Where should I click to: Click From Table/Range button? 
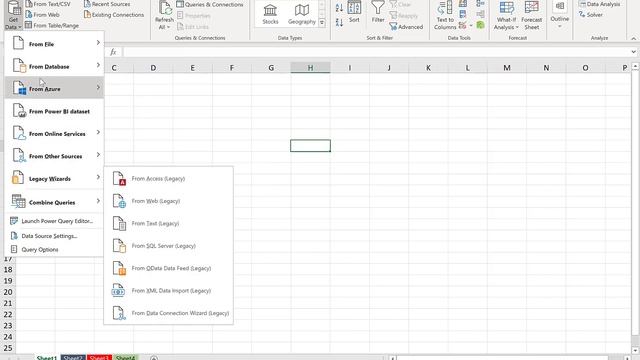[52, 25]
